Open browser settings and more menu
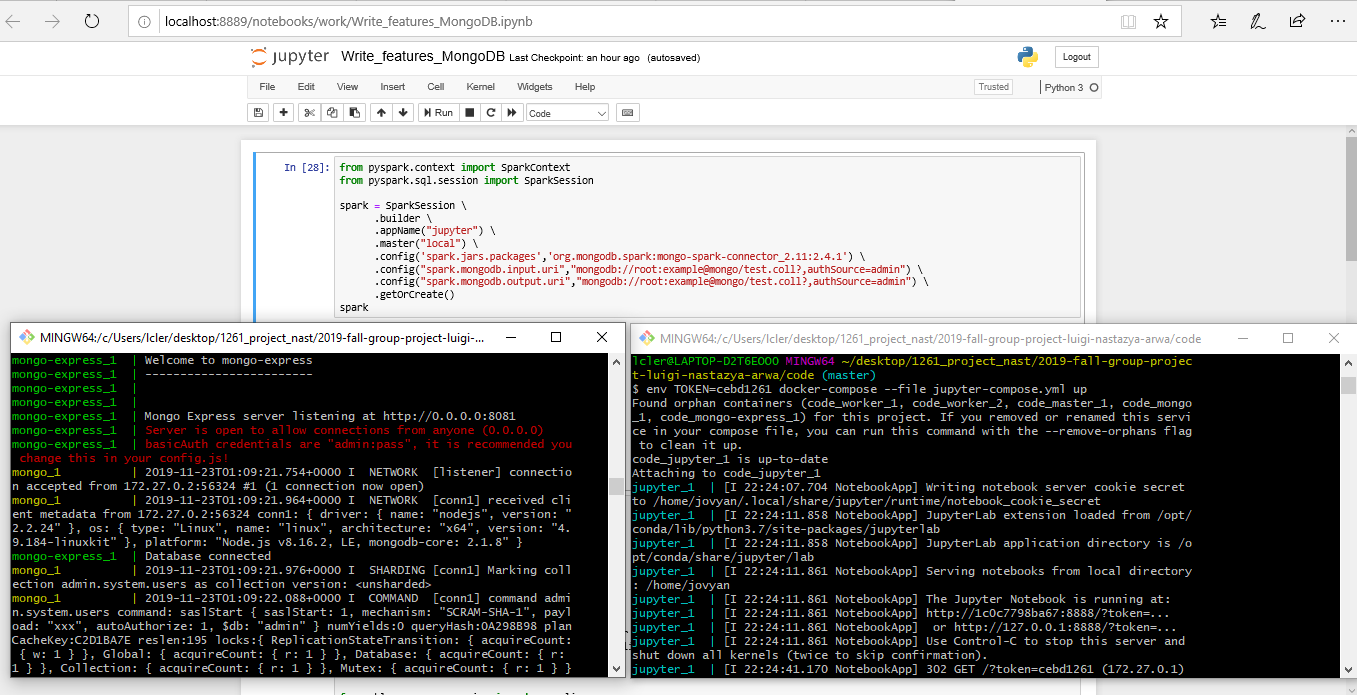 (1336, 21)
